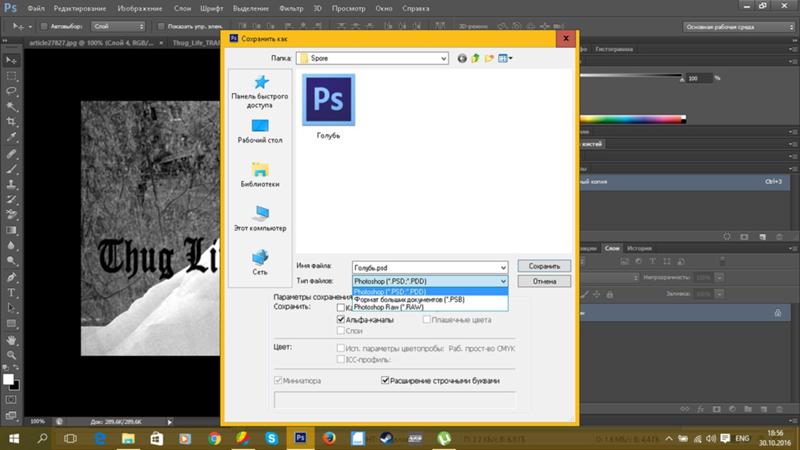Select the Zoom tool in toolbar
The image size is (800, 450).
[11, 355]
